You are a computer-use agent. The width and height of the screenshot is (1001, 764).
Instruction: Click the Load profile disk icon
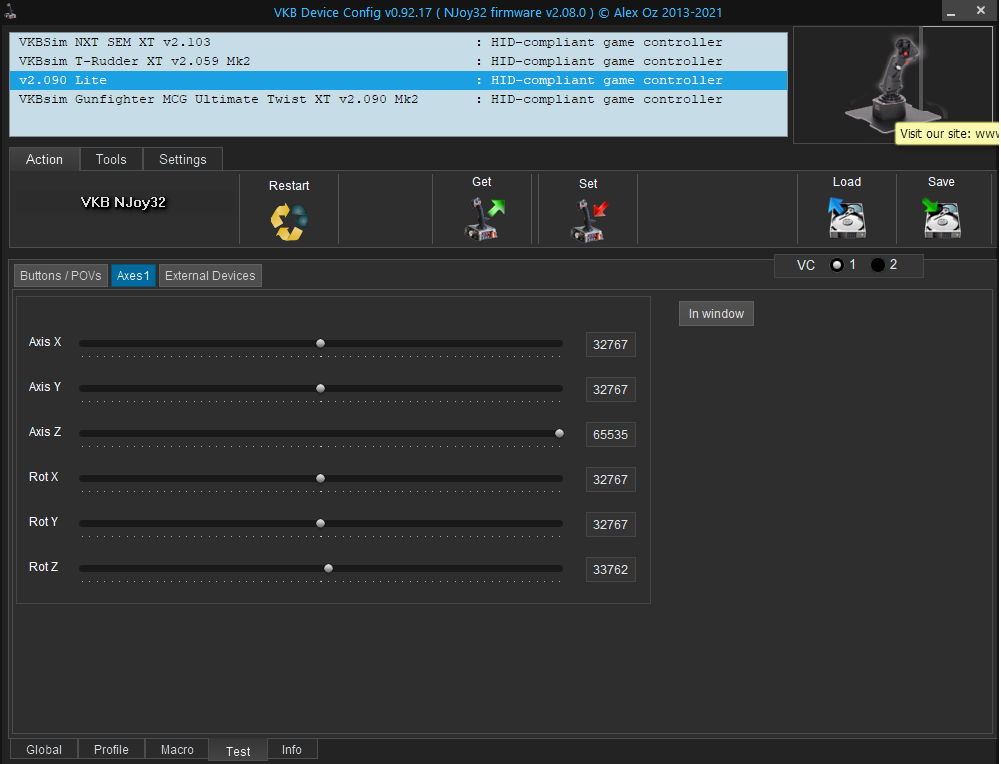click(847, 218)
